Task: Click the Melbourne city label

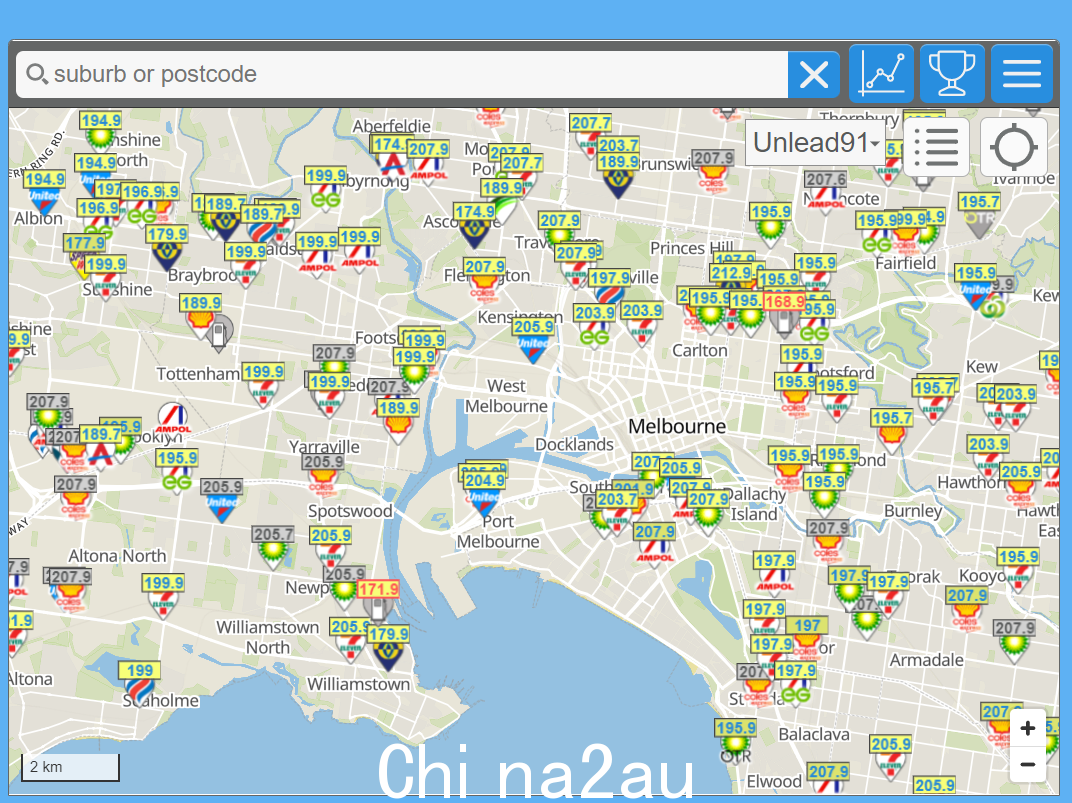Action: pos(677,426)
